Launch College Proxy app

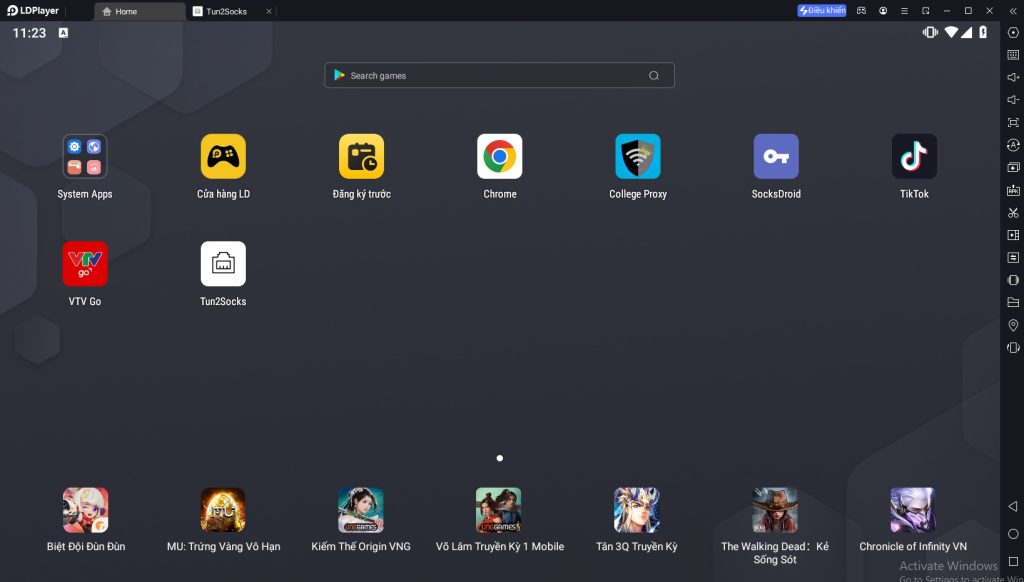point(637,157)
